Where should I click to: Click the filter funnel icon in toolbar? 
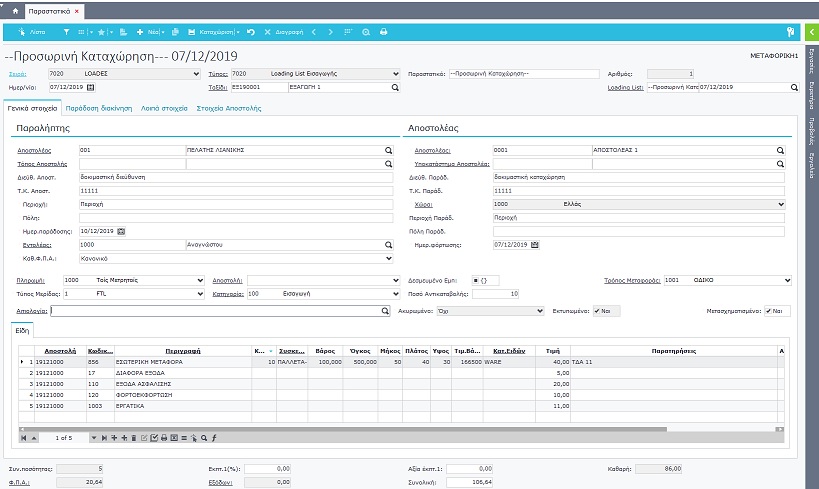(x=67, y=32)
